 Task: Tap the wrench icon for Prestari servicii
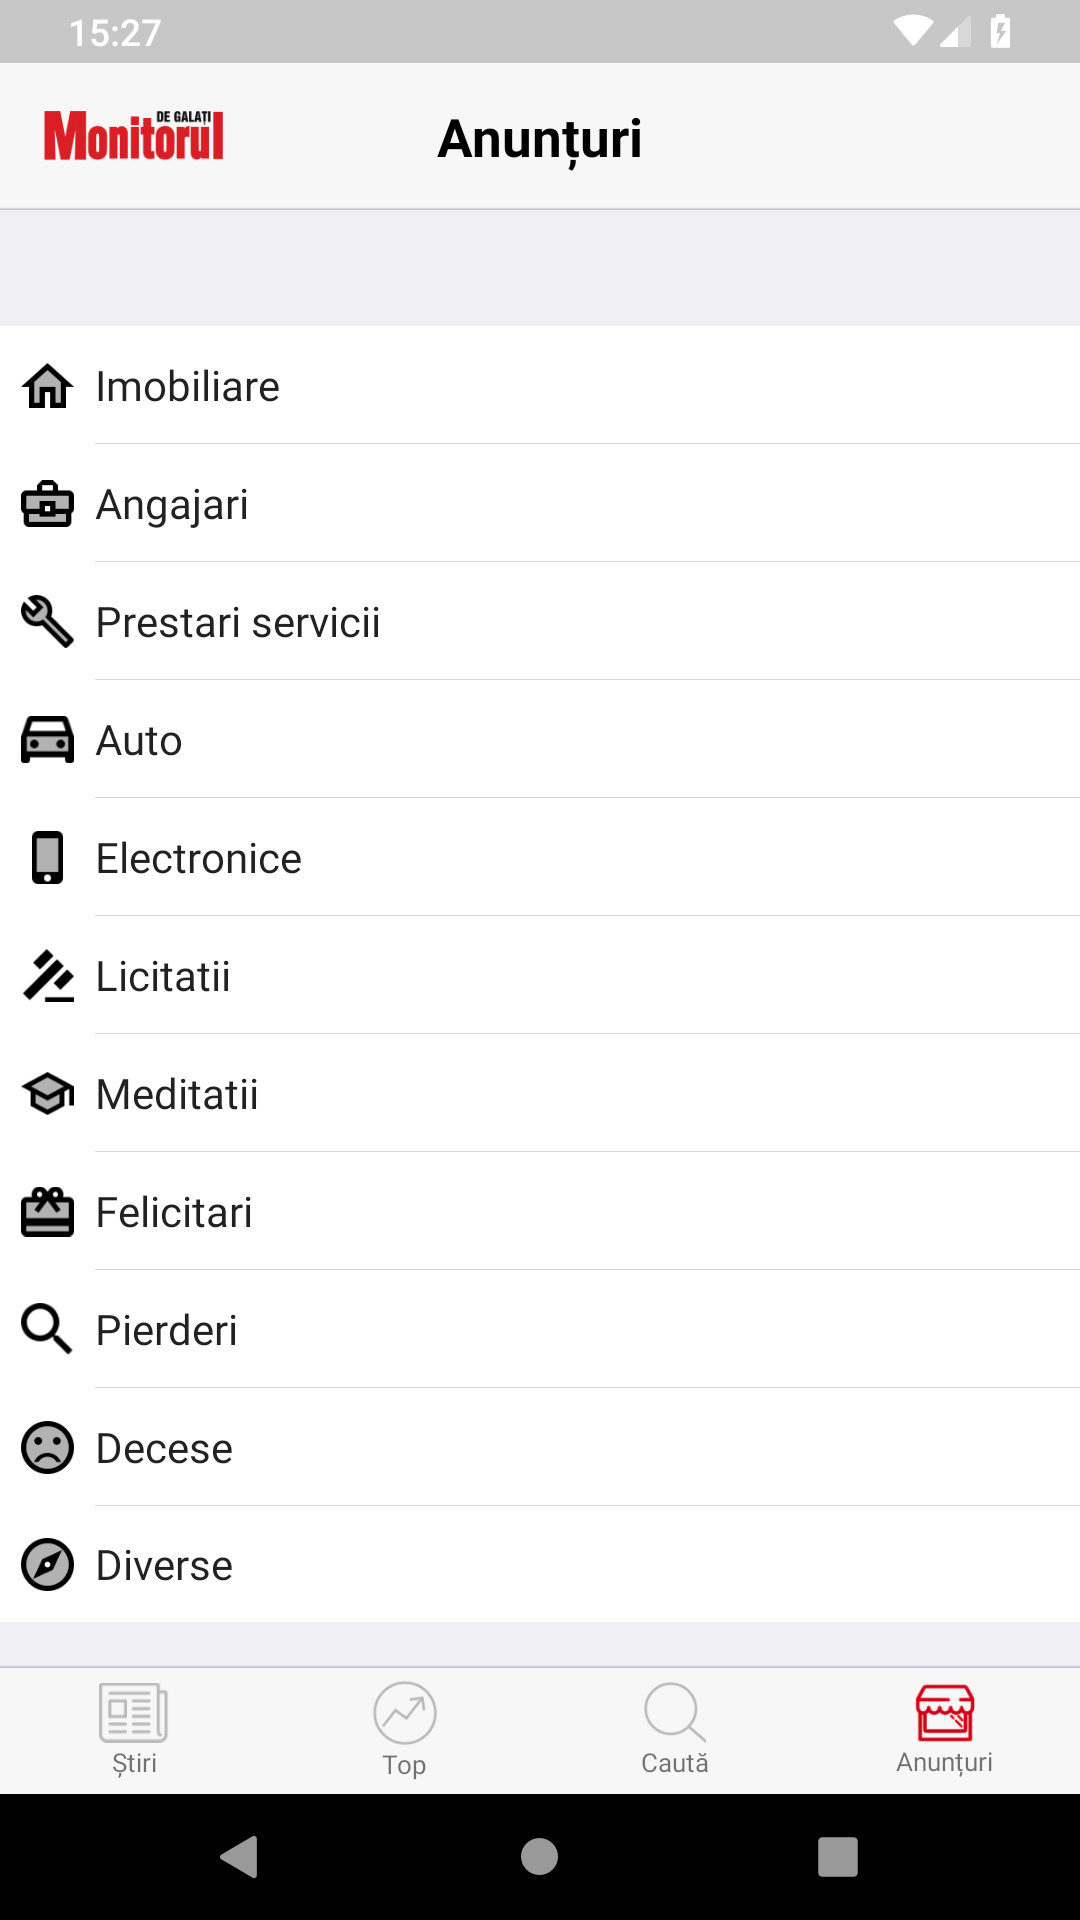(47, 622)
